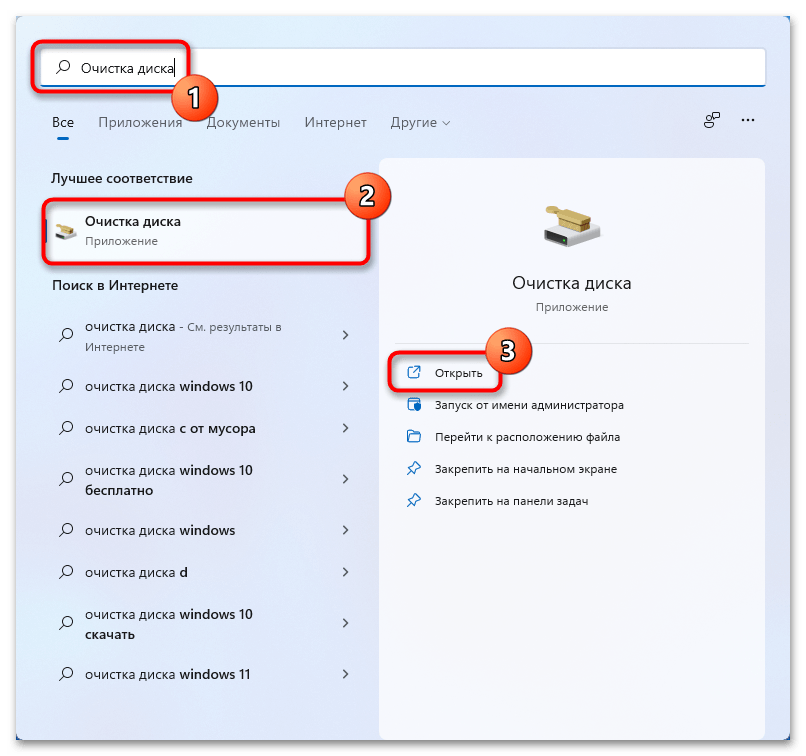Click the search icon beside очистка диска windows
Image resolution: width=806 pixels, height=756 pixels.
[x=66, y=530]
